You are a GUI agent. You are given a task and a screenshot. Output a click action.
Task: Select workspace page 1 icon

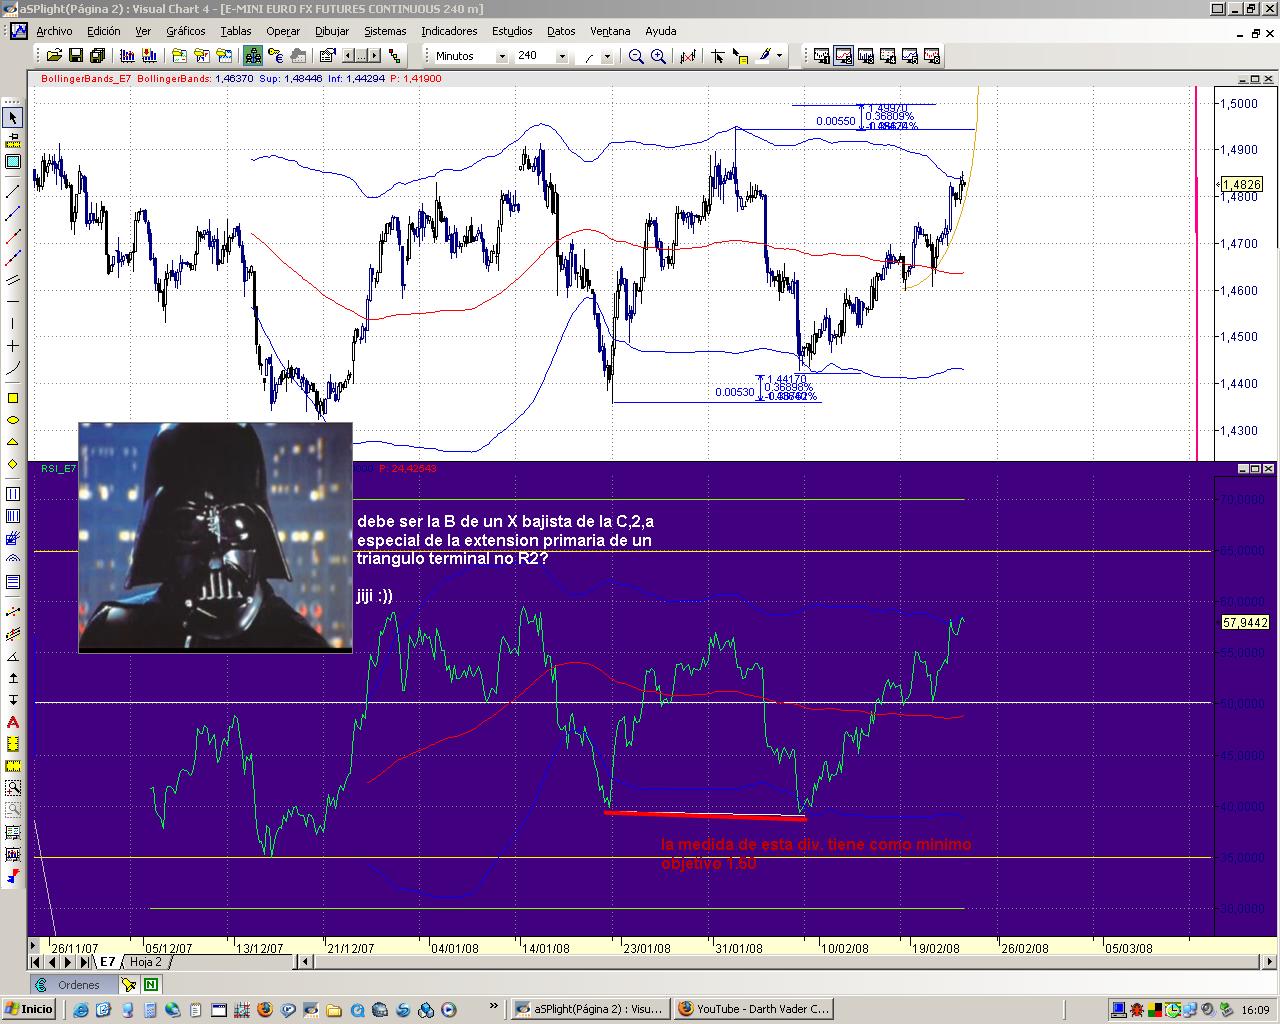pyautogui.click(x=822, y=56)
